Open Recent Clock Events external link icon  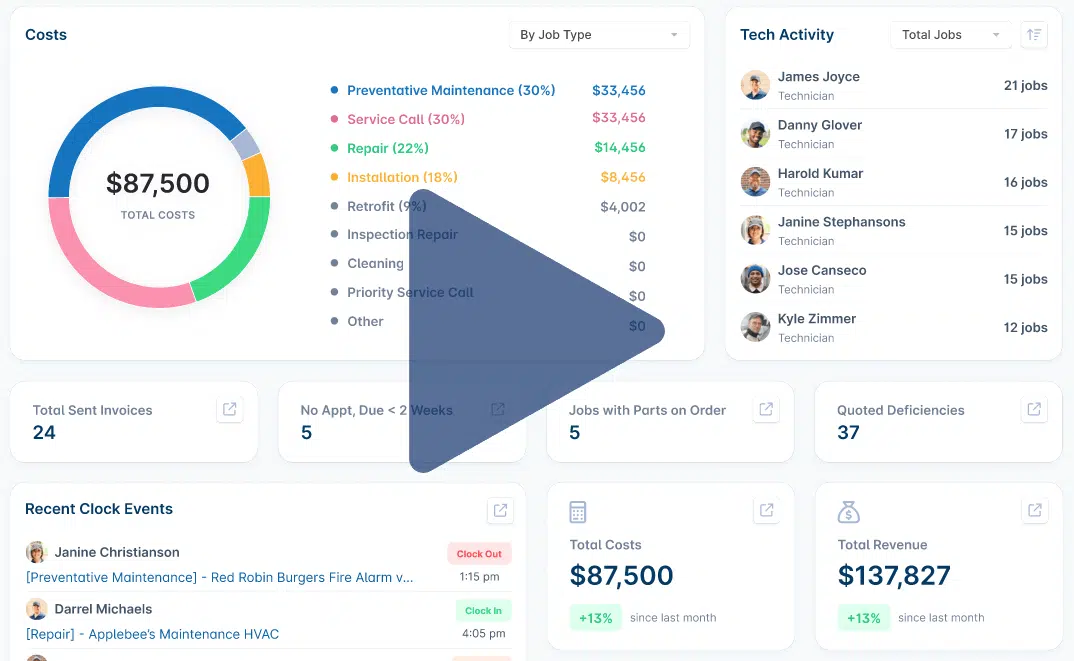500,510
